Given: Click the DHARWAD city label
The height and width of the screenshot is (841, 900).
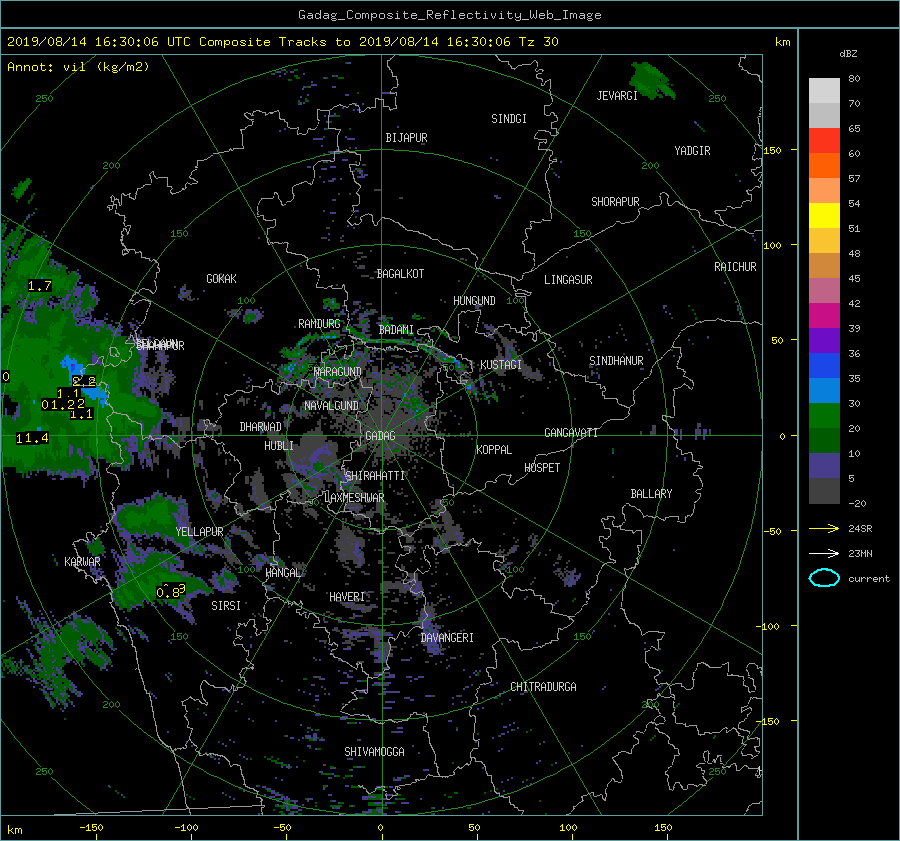Looking at the screenshot, I should click(x=260, y=427).
